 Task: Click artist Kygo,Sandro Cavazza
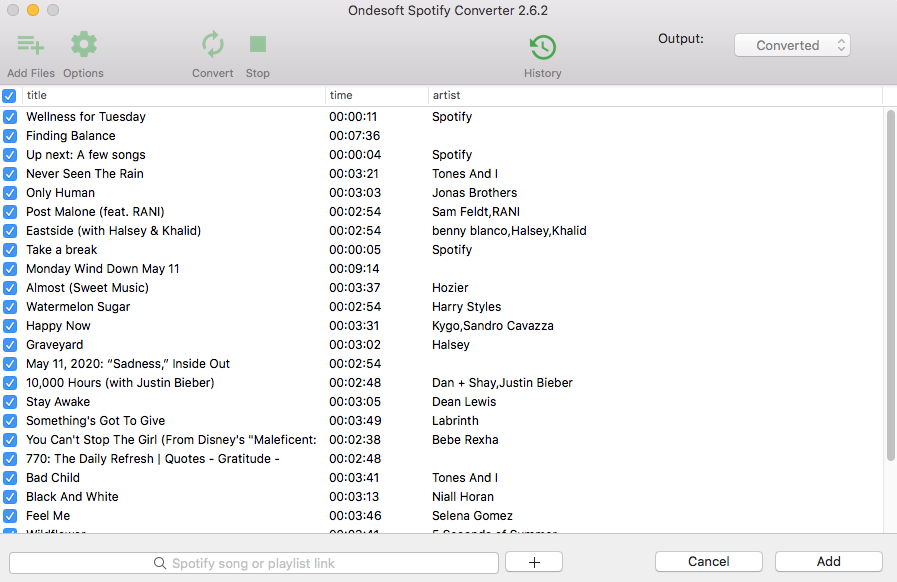493,326
